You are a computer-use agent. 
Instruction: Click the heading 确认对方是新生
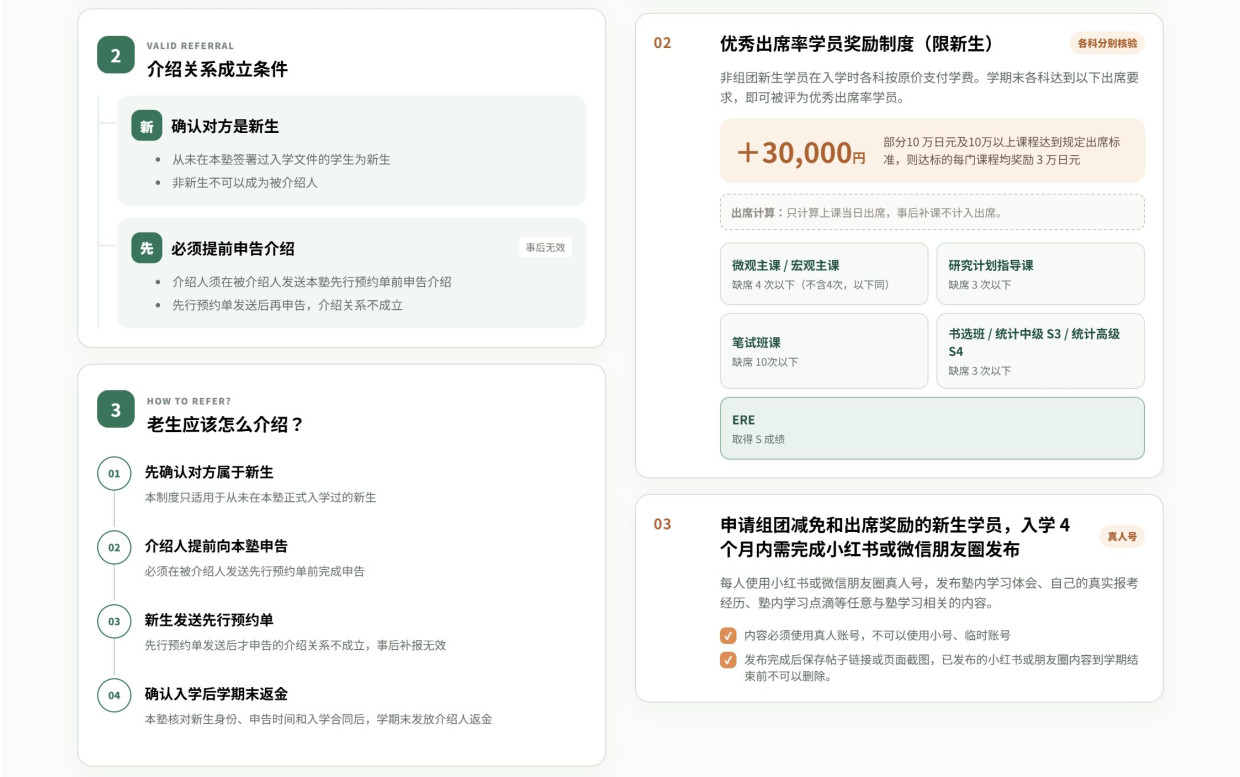coord(225,126)
